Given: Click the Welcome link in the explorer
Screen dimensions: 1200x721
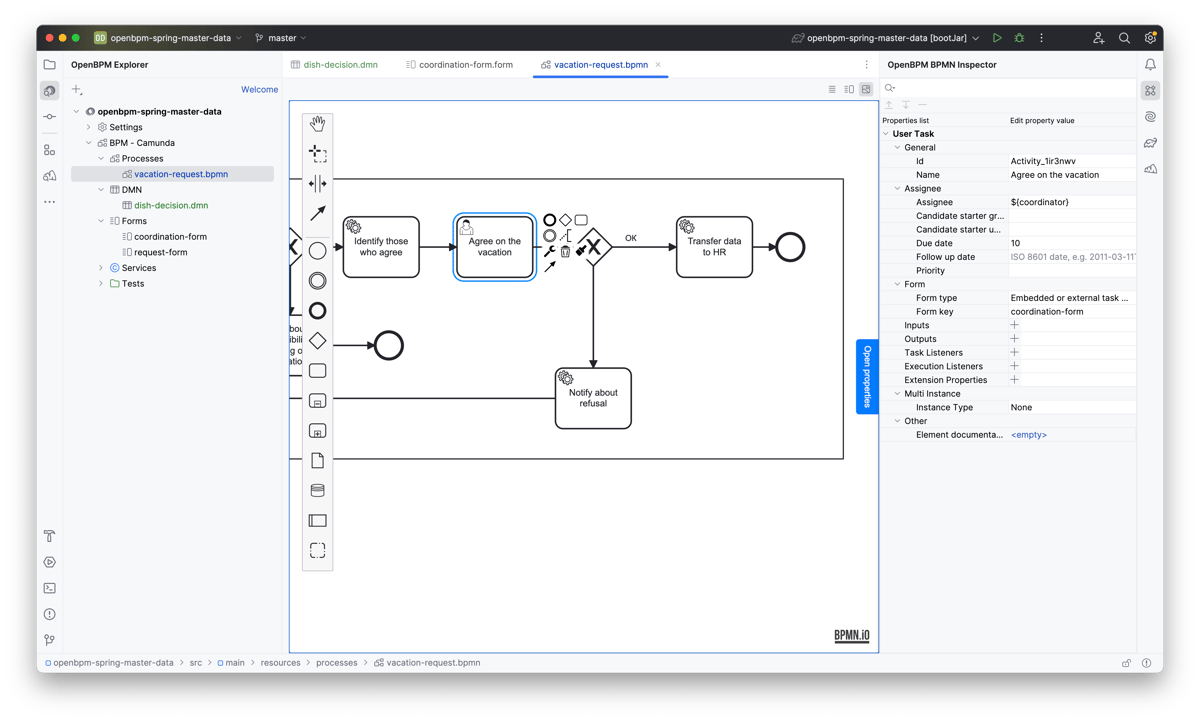Looking at the screenshot, I should coord(259,89).
